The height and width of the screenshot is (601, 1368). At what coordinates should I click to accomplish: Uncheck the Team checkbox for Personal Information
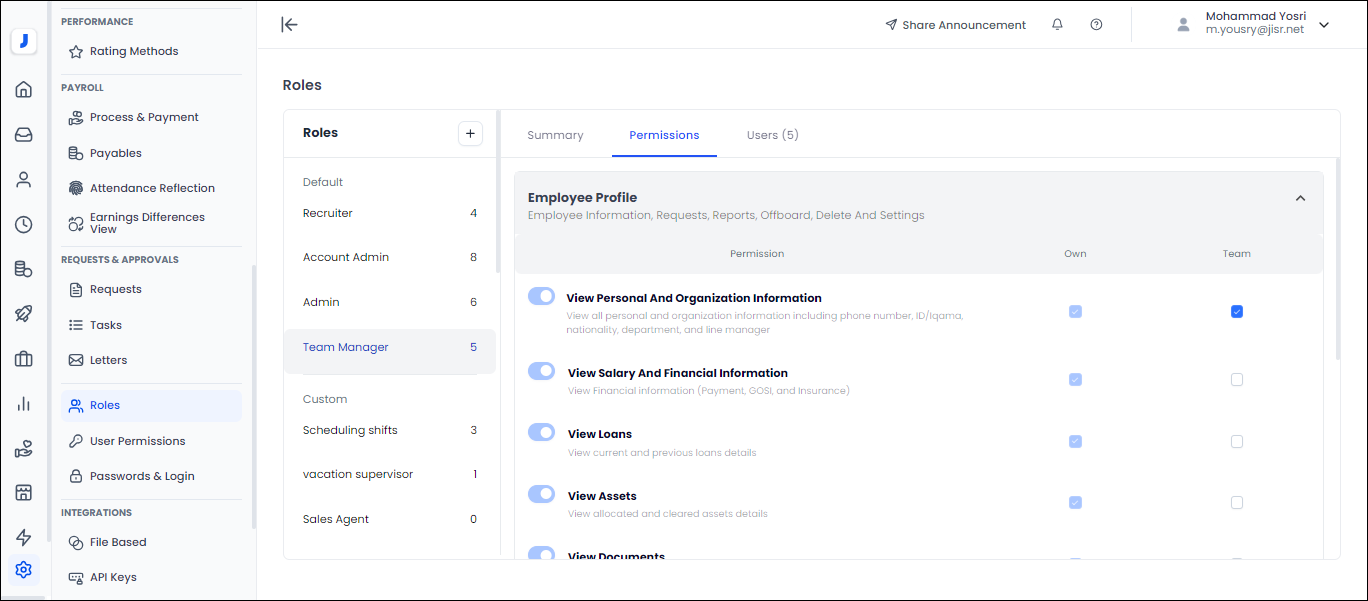pos(1237,311)
